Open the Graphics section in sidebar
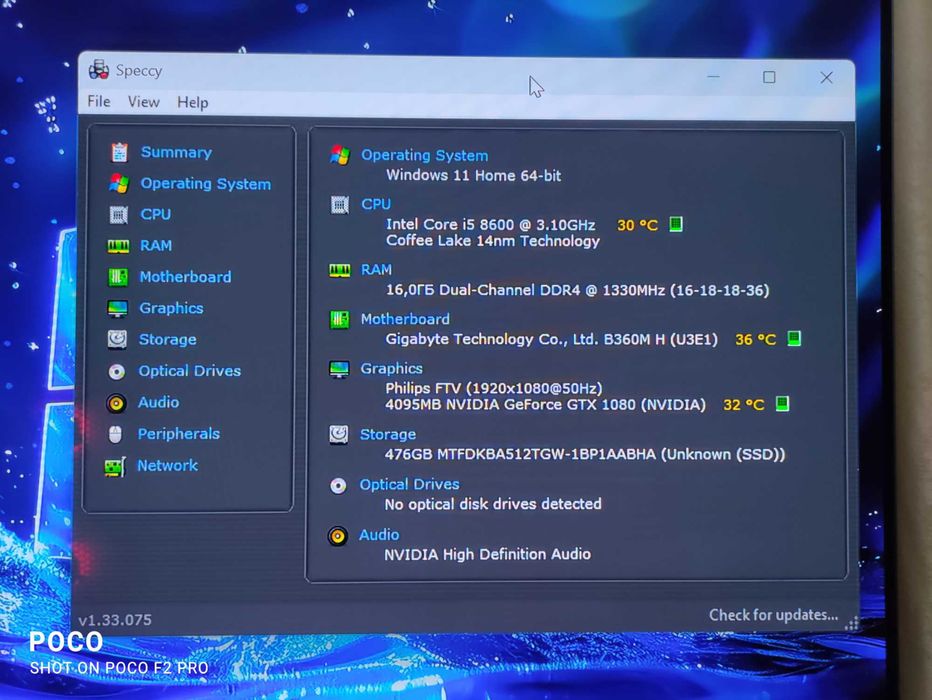The image size is (932, 700). coord(171,308)
